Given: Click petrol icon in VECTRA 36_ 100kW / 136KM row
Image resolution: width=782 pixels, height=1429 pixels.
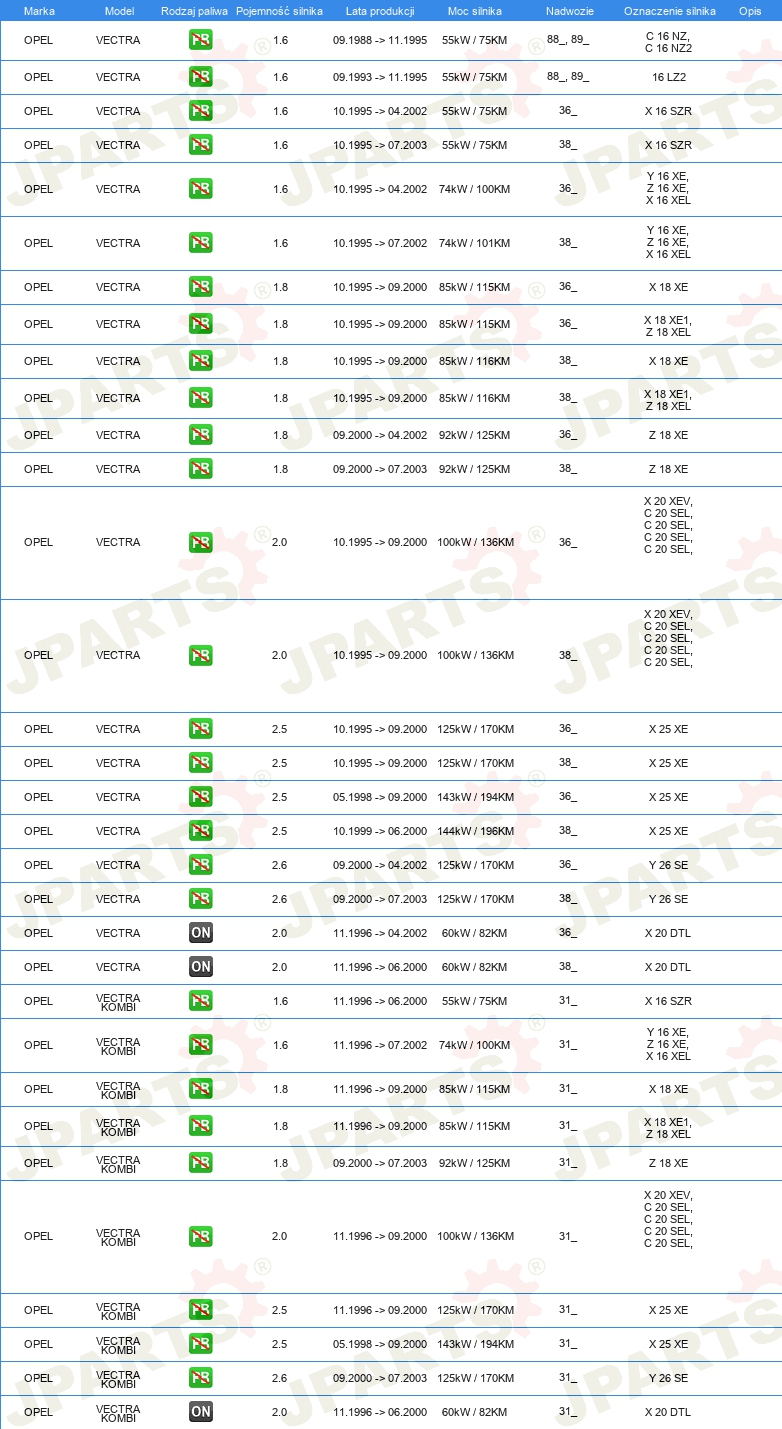Looking at the screenshot, I should (x=201, y=543).
